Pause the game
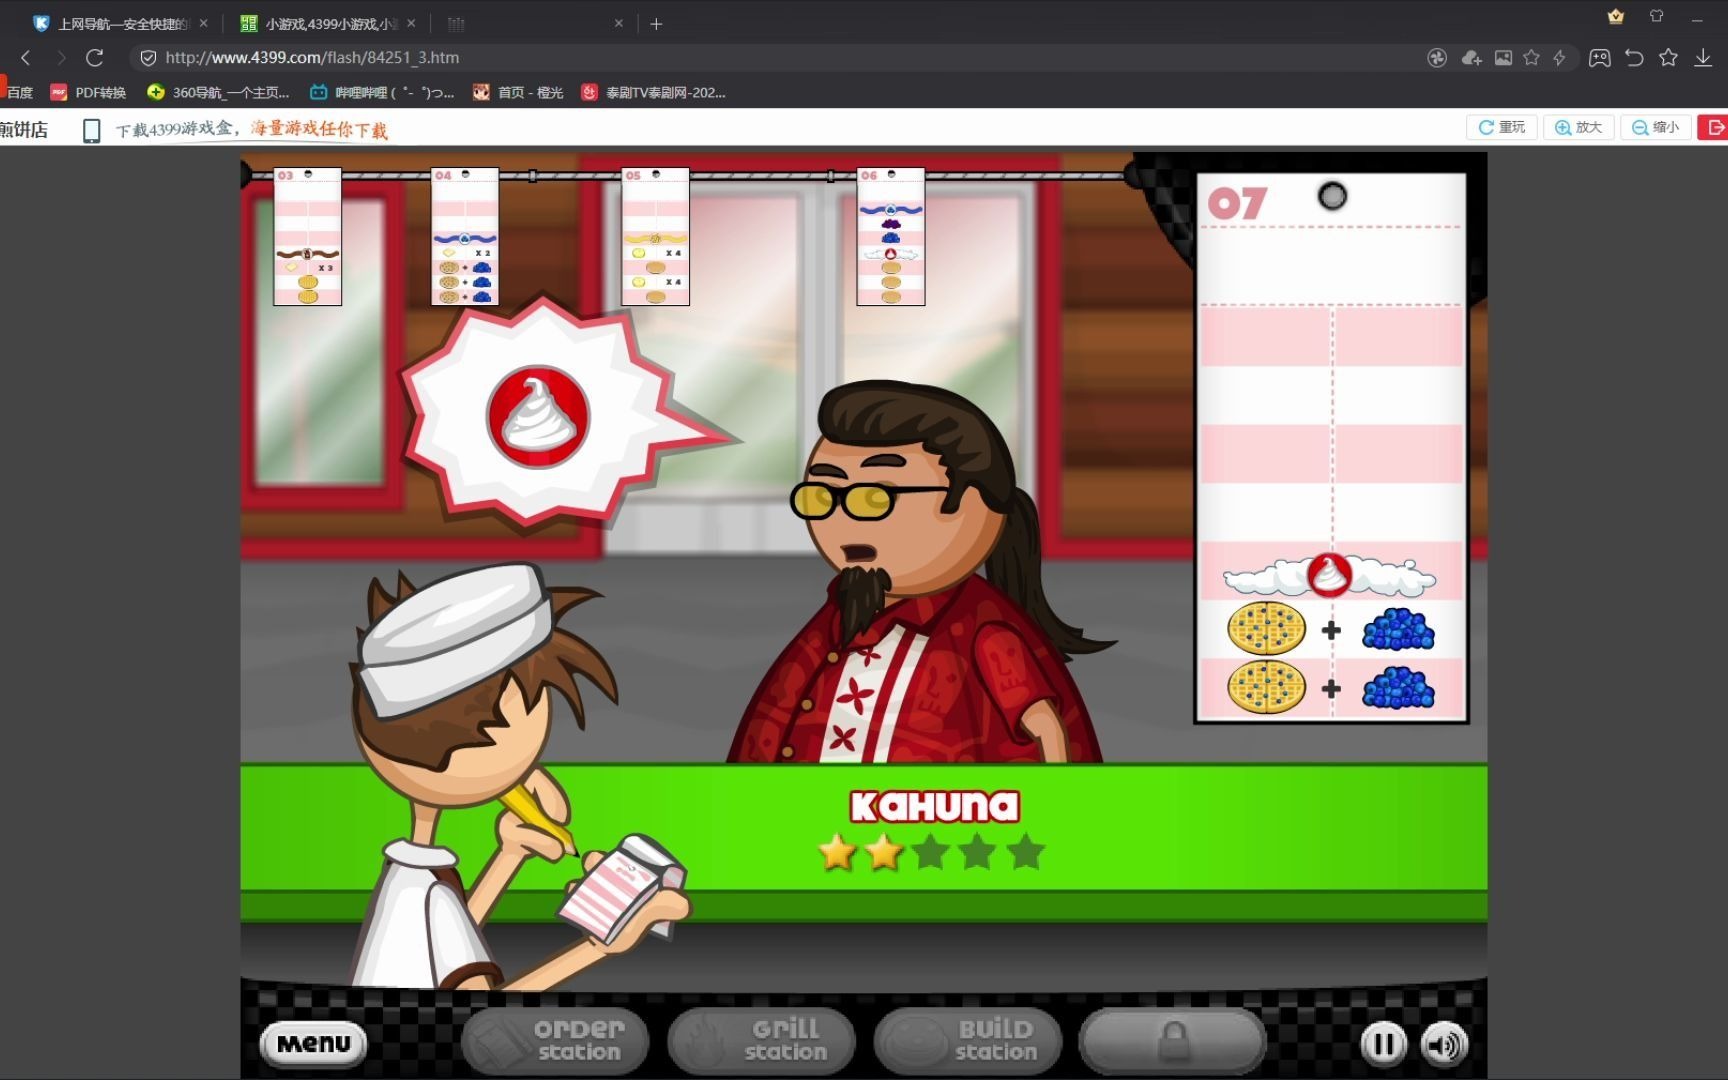1728x1080 pixels. pos(1384,1045)
